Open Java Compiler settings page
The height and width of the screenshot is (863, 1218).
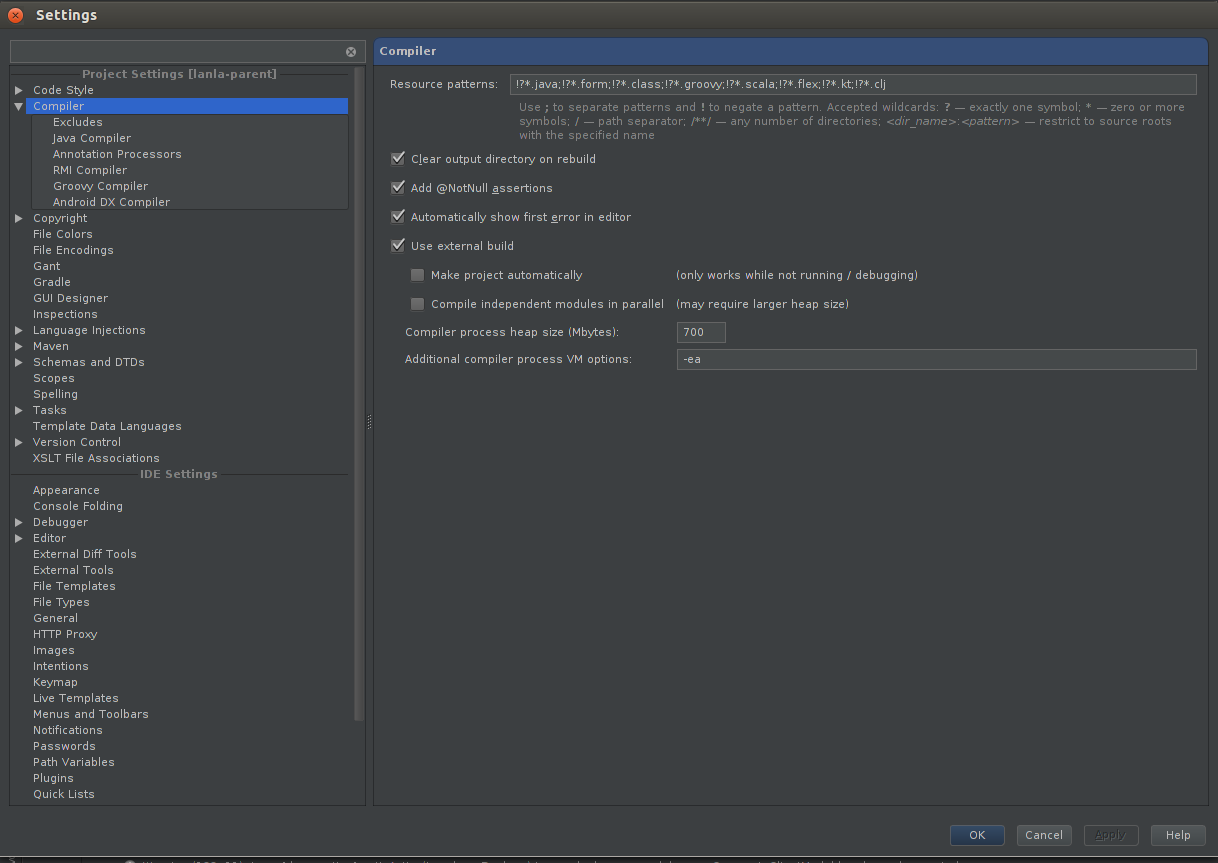click(92, 138)
